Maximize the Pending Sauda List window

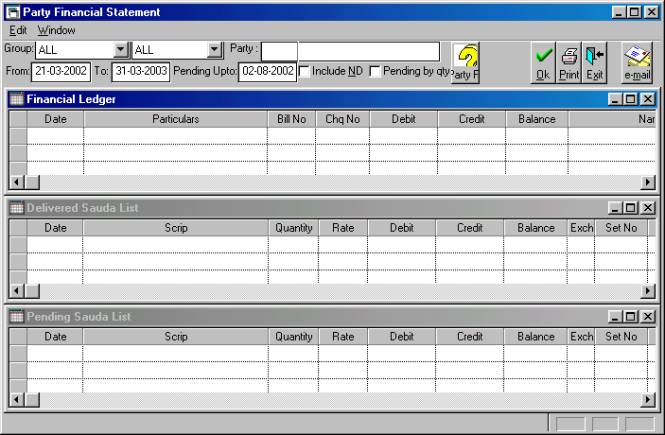pos(630,317)
